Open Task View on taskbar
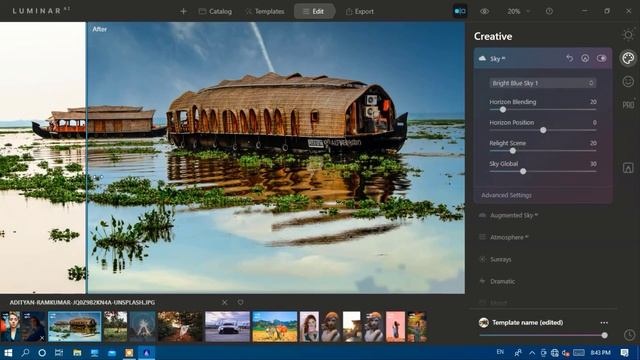The width and height of the screenshot is (640, 360). click(59, 353)
